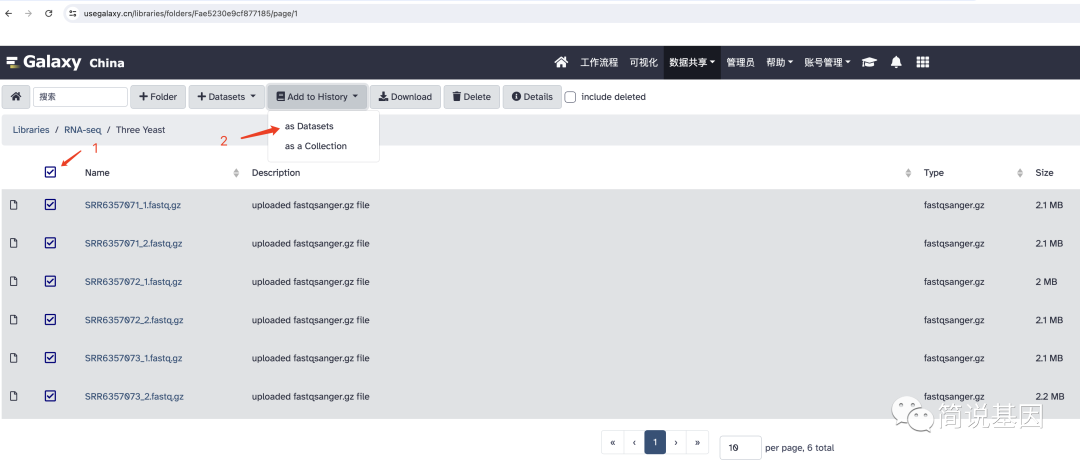Open the 管理员 menu item

(740, 62)
